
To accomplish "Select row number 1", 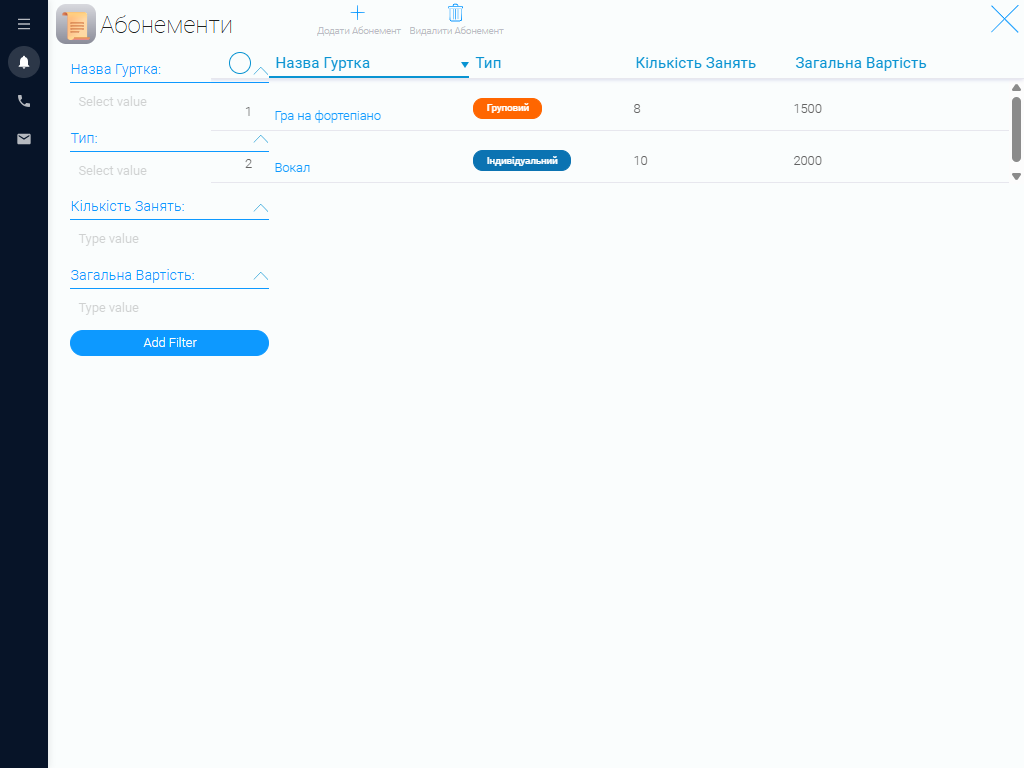I will 248,112.
